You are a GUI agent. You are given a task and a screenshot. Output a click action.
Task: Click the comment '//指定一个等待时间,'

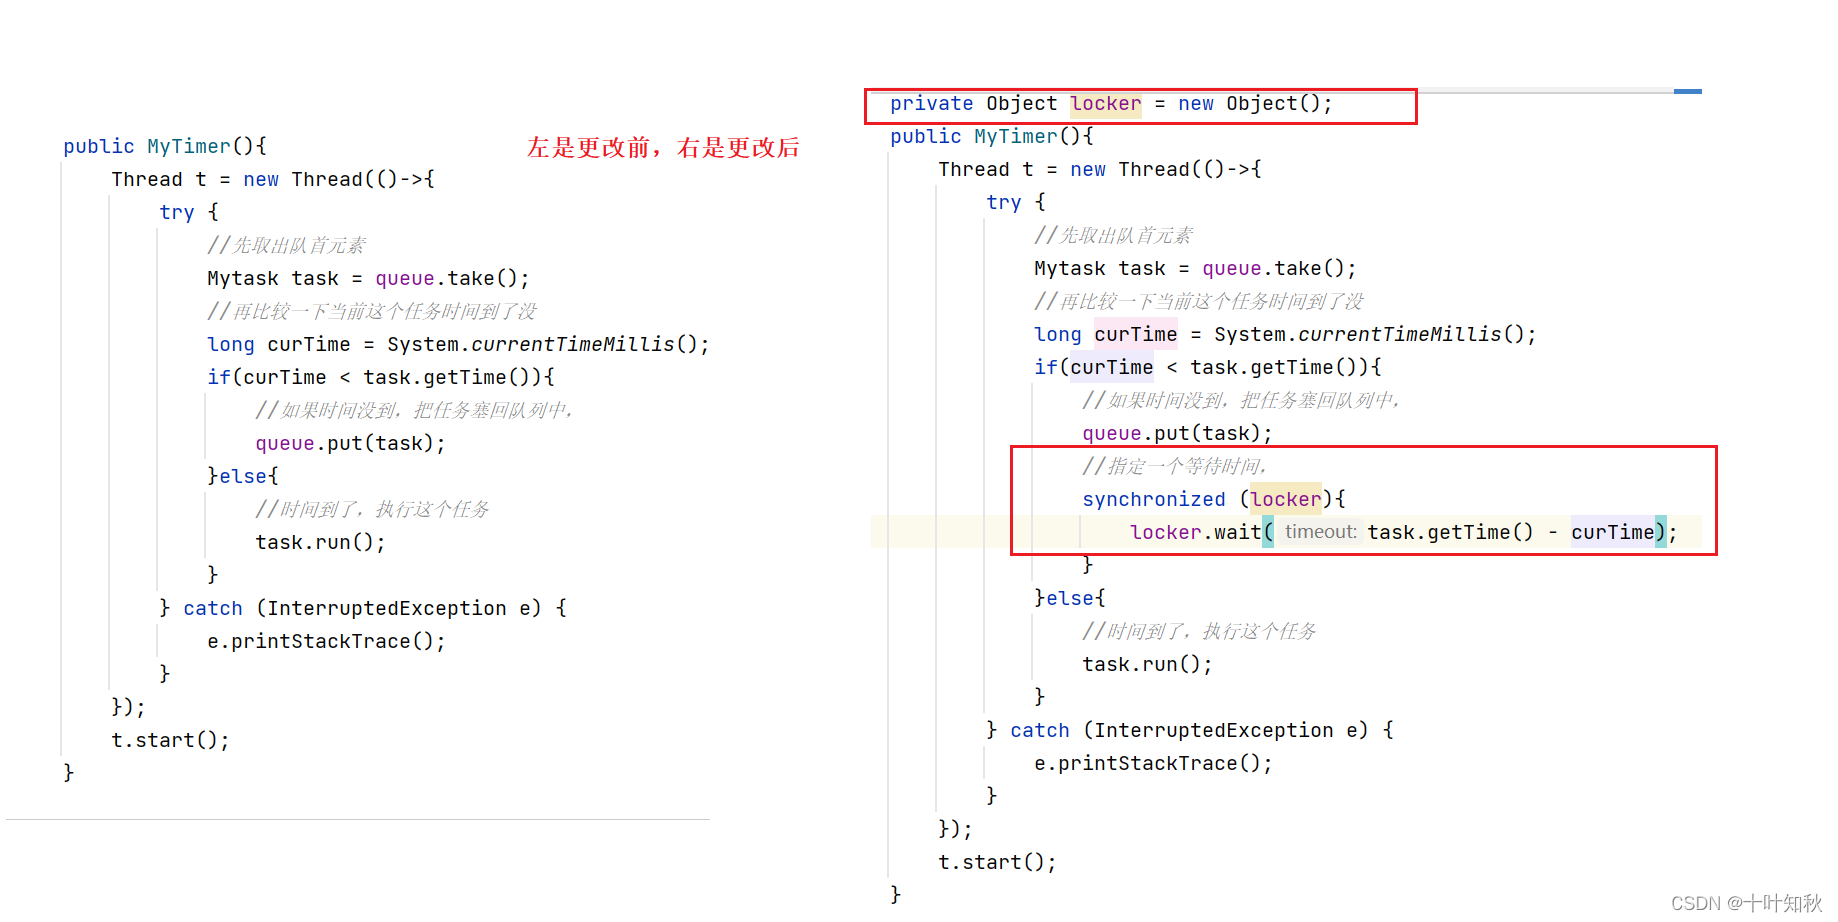coord(1174,466)
